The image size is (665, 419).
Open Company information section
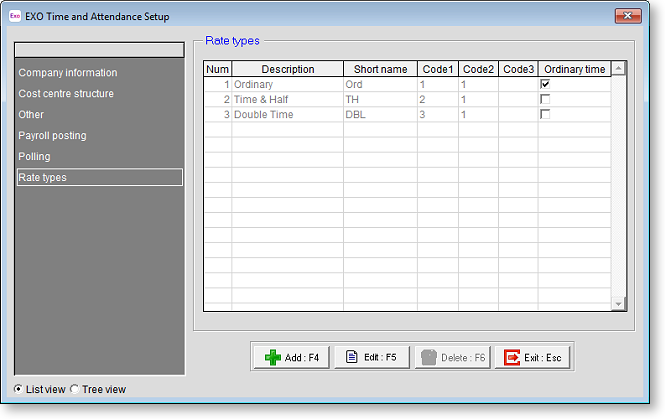[x=68, y=73]
